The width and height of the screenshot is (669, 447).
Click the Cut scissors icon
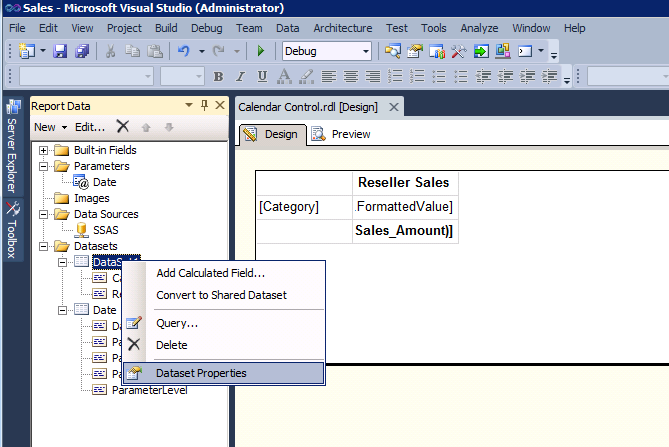click(110, 51)
